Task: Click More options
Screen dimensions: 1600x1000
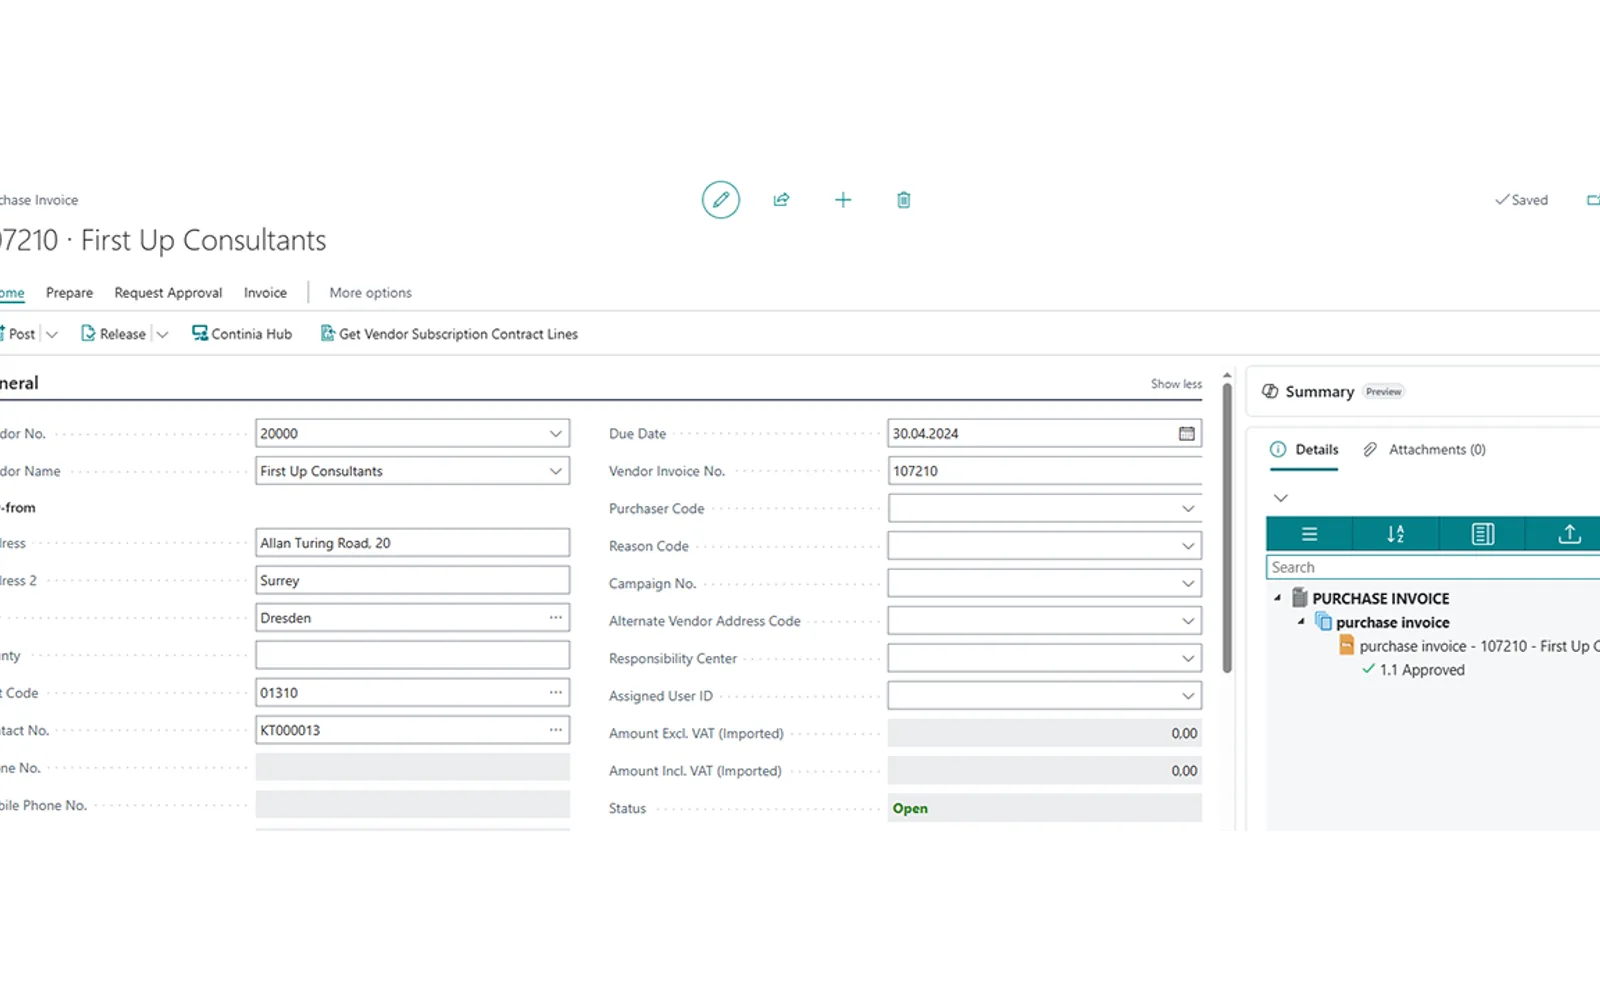Action: tap(370, 293)
